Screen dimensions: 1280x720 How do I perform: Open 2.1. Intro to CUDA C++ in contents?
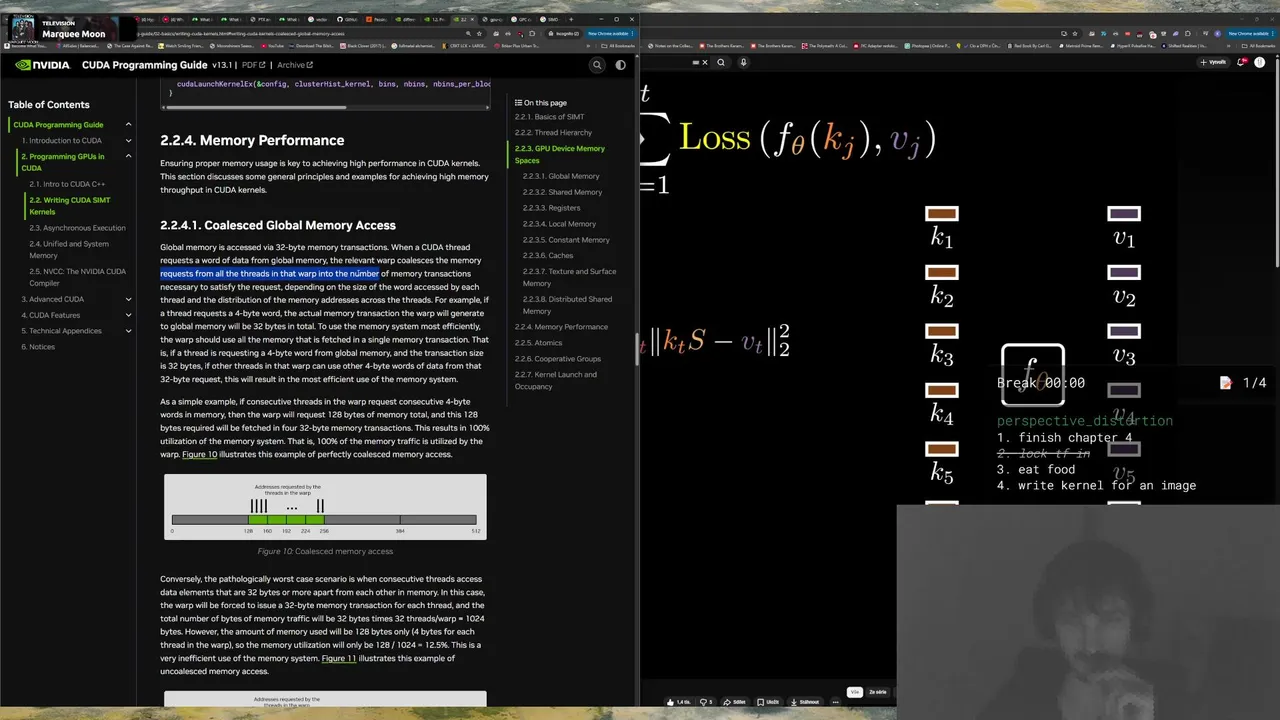tap(67, 184)
